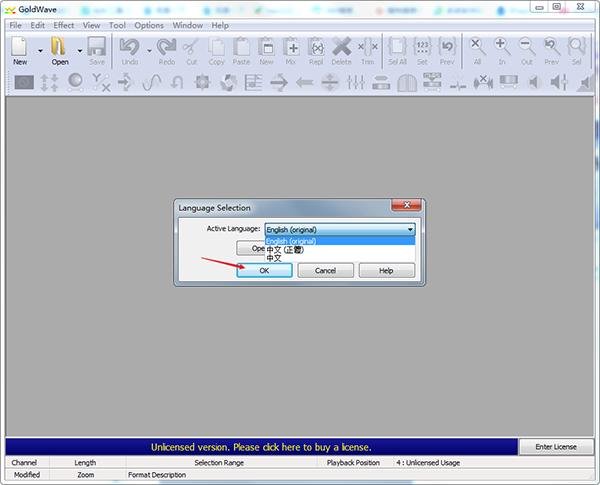The width and height of the screenshot is (600, 485).
Task: Click the gear-shaped effect icon
Action: (202, 82)
